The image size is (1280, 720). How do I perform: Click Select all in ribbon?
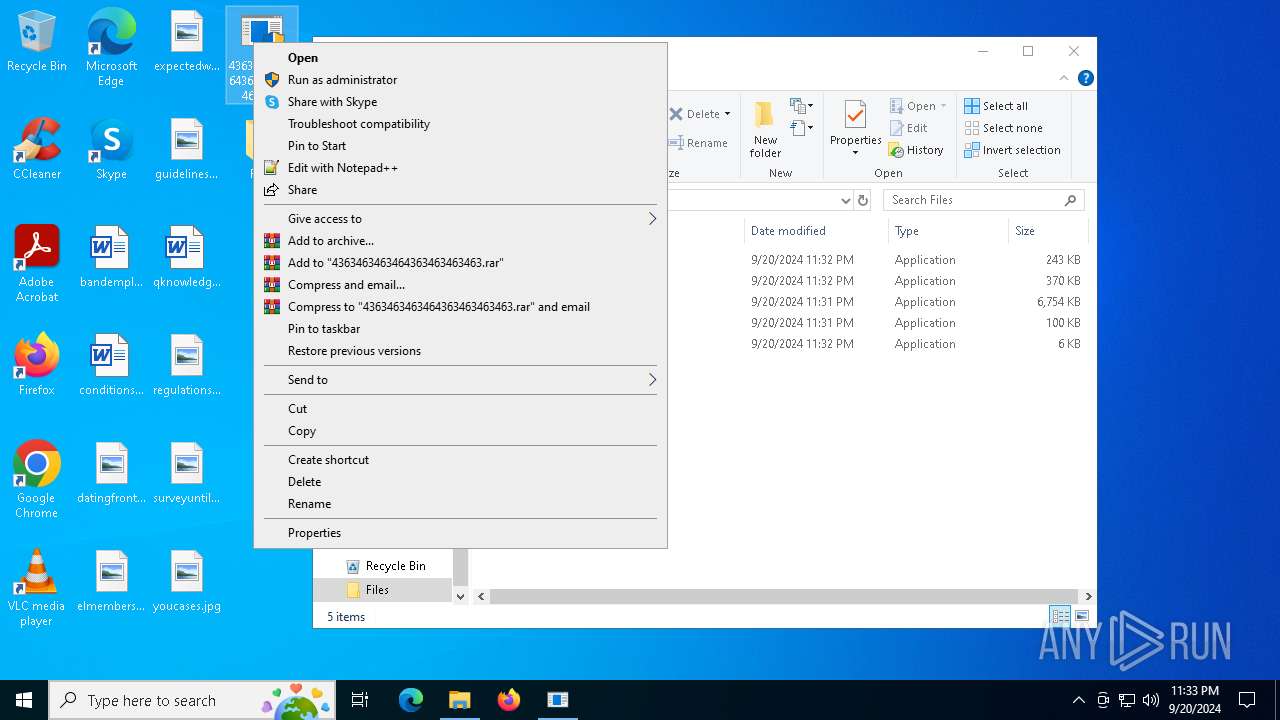pos(996,106)
